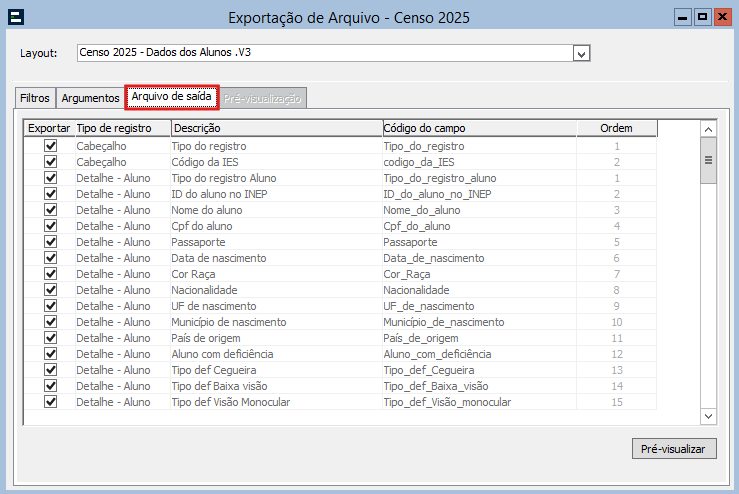Click order value 10 in the list
Image resolution: width=739 pixels, height=494 pixels.
[617, 322]
